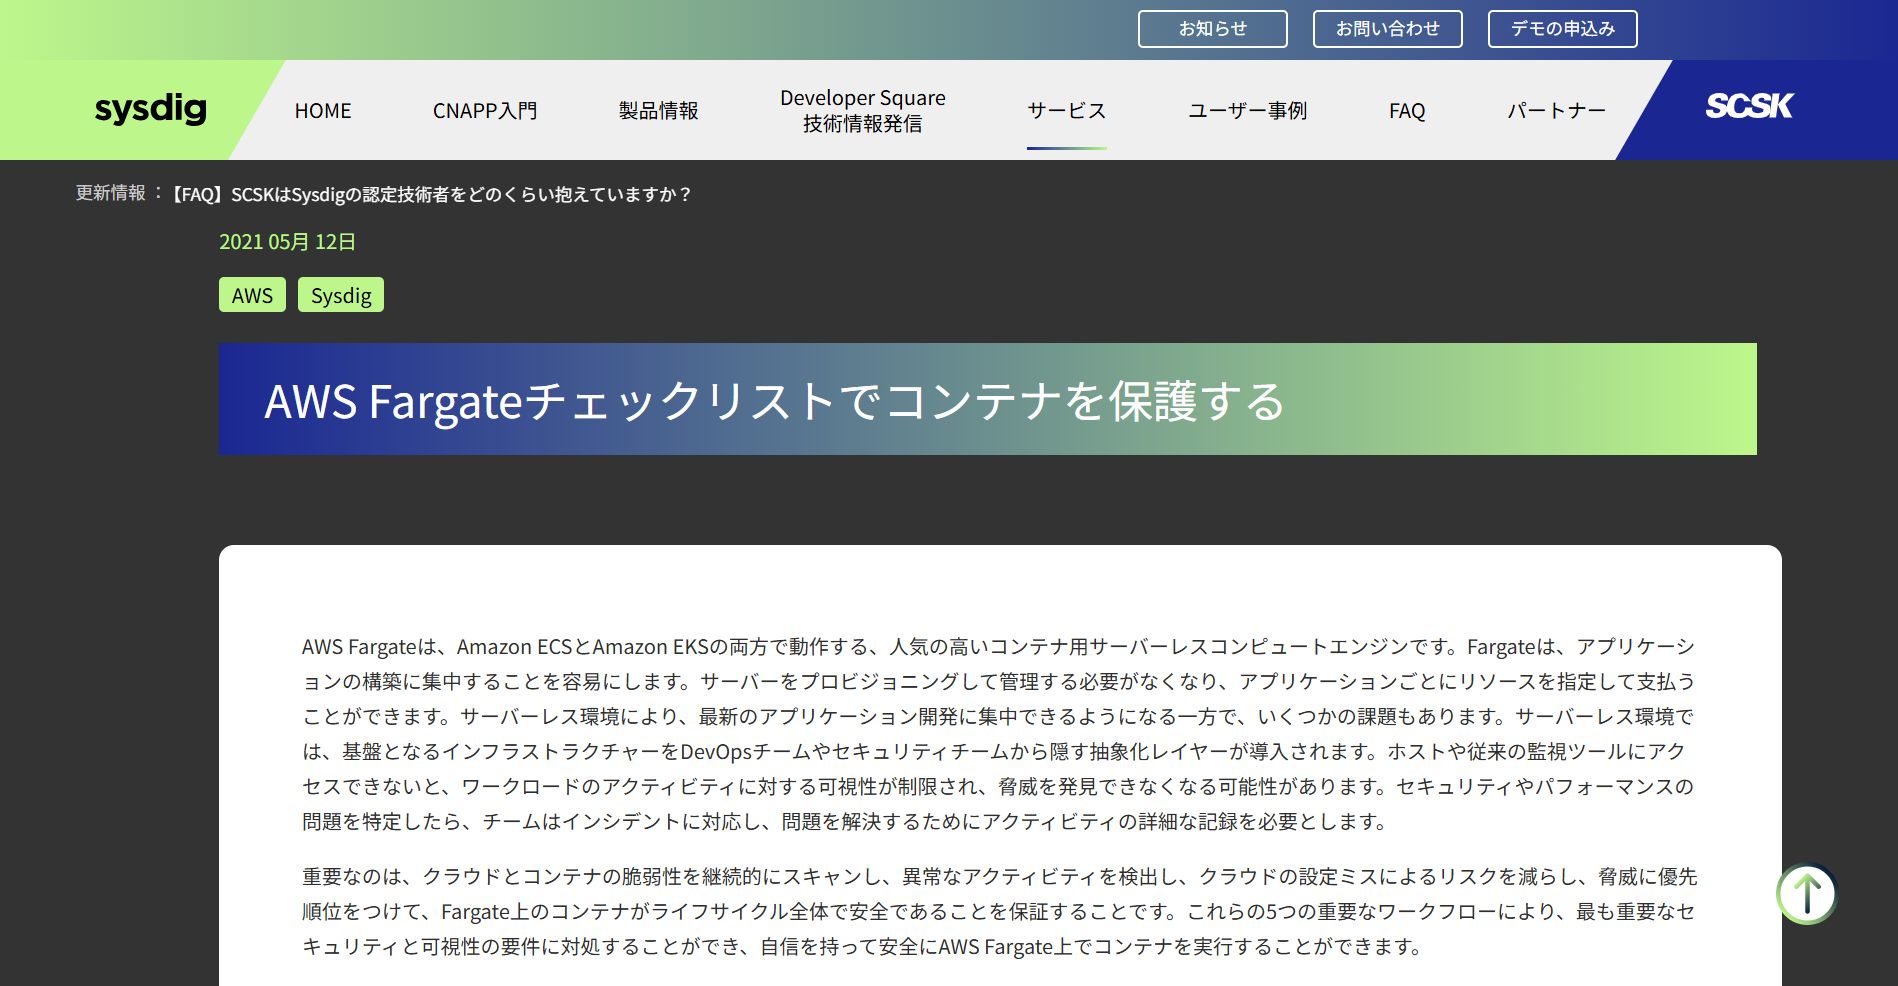1898x986 pixels.
Task: Click the article date 2021 05月 12日
Action: (x=288, y=242)
